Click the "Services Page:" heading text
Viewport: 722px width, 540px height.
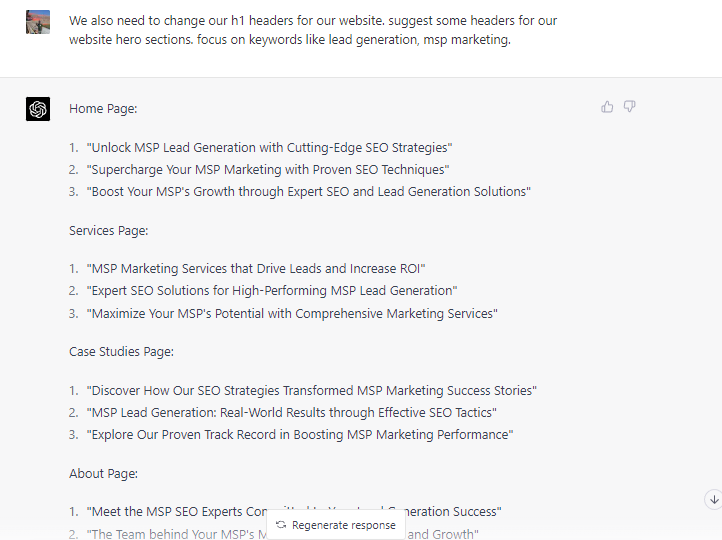(x=109, y=231)
